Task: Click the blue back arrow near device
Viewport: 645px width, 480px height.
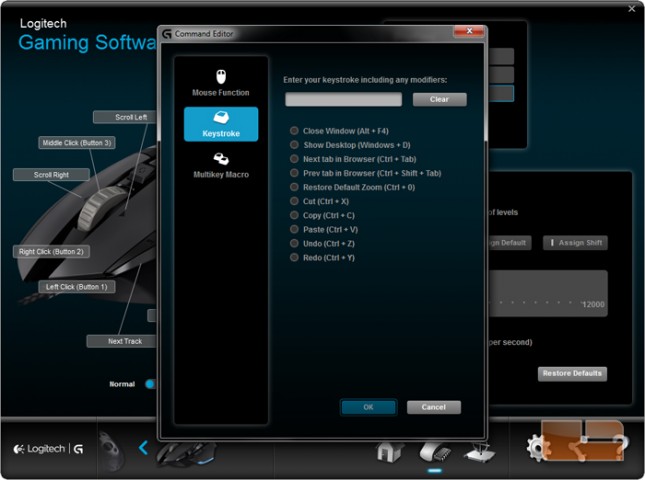Action: point(143,448)
